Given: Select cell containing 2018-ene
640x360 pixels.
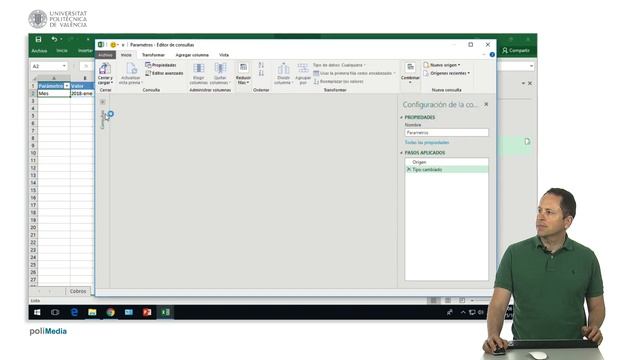Looking at the screenshot, I should click(82, 93).
